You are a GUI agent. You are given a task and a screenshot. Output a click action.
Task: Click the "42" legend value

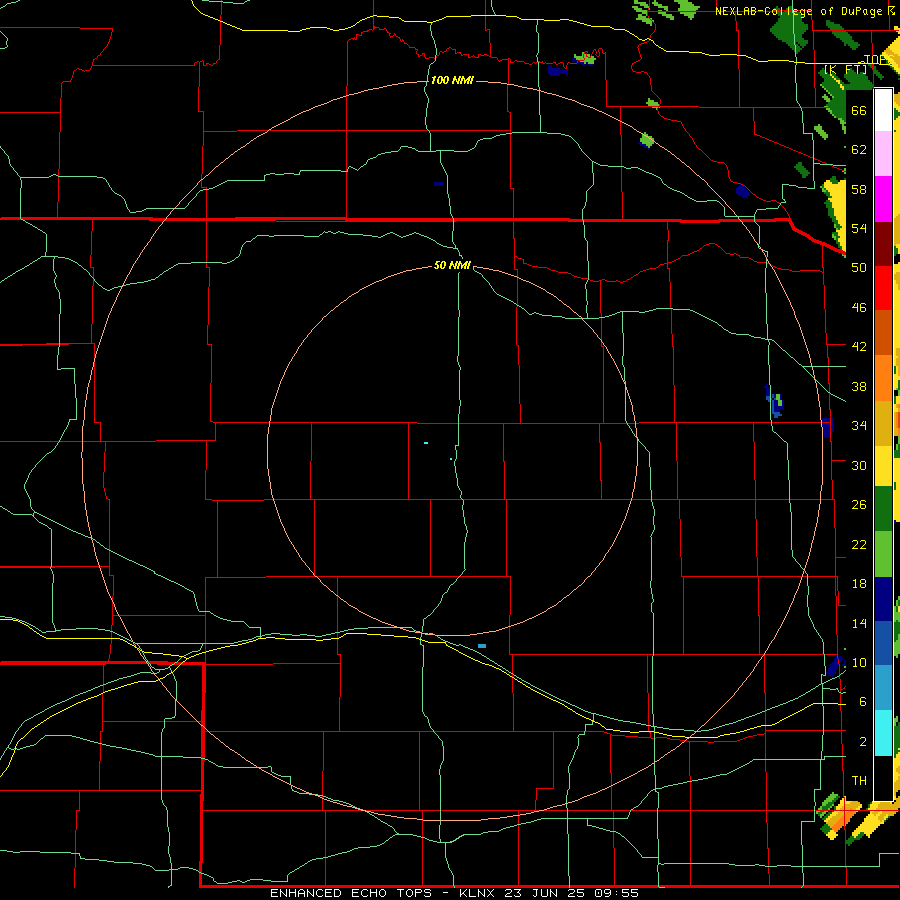(859, 347)
